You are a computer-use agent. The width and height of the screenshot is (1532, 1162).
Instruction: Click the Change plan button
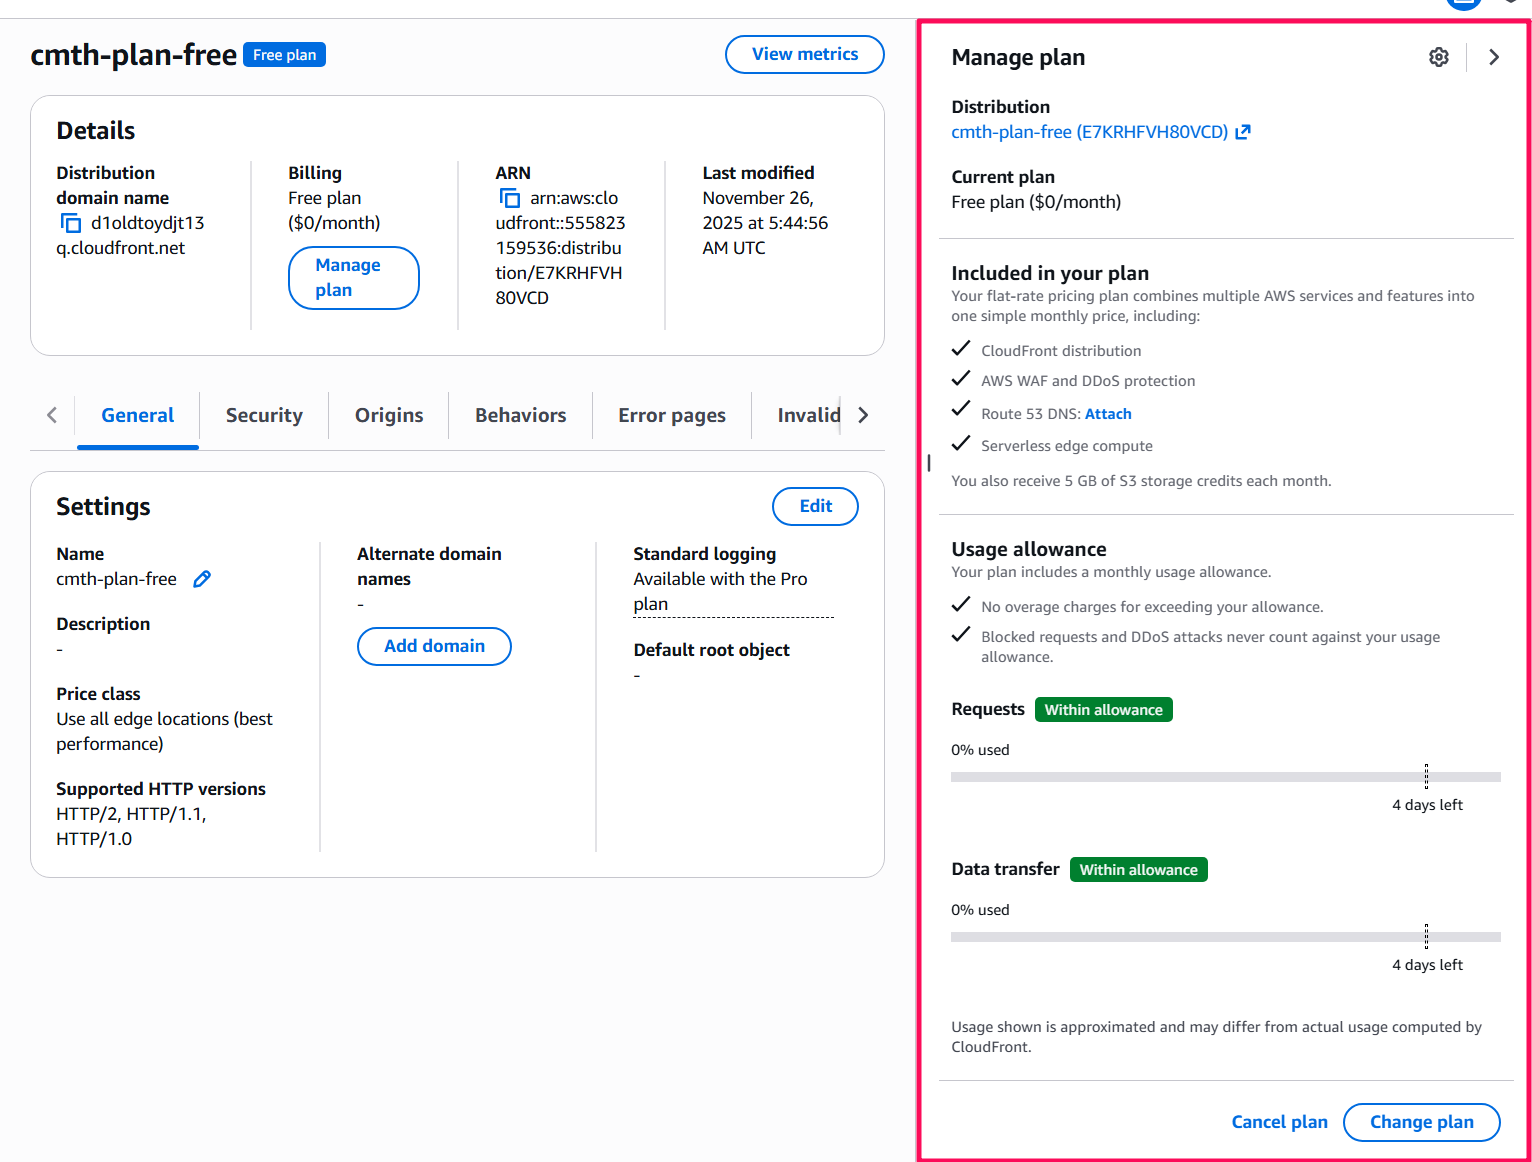tap(1421, 1122)
